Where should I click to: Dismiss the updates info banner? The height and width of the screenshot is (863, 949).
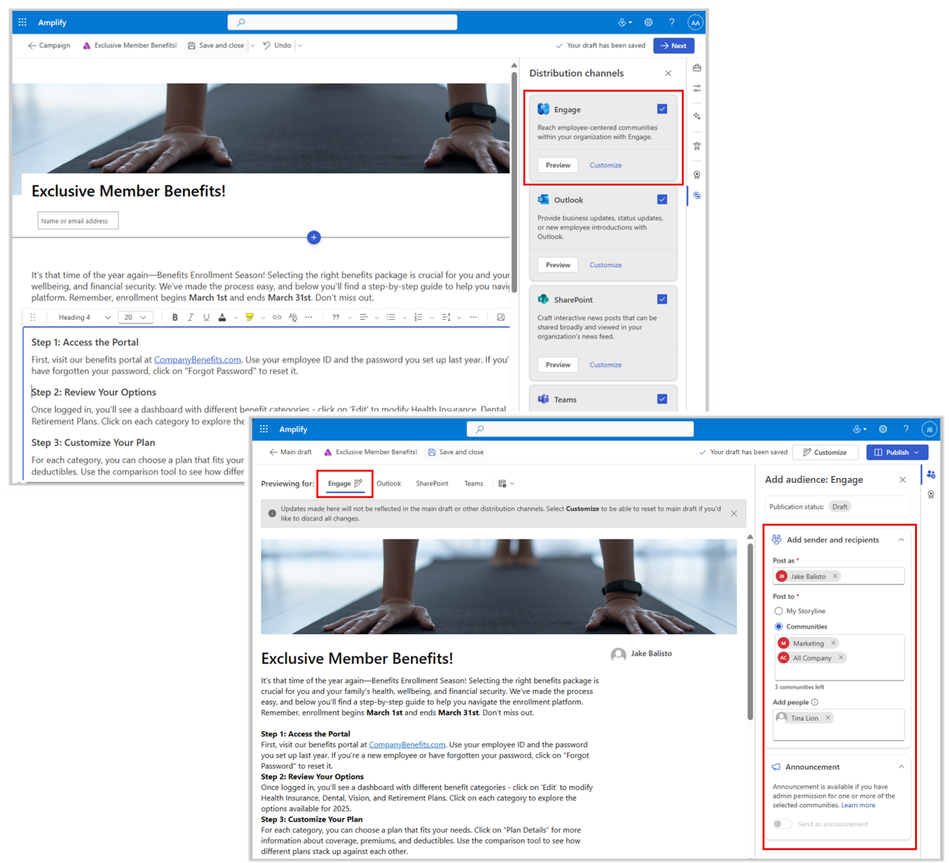tap(734, 513)
